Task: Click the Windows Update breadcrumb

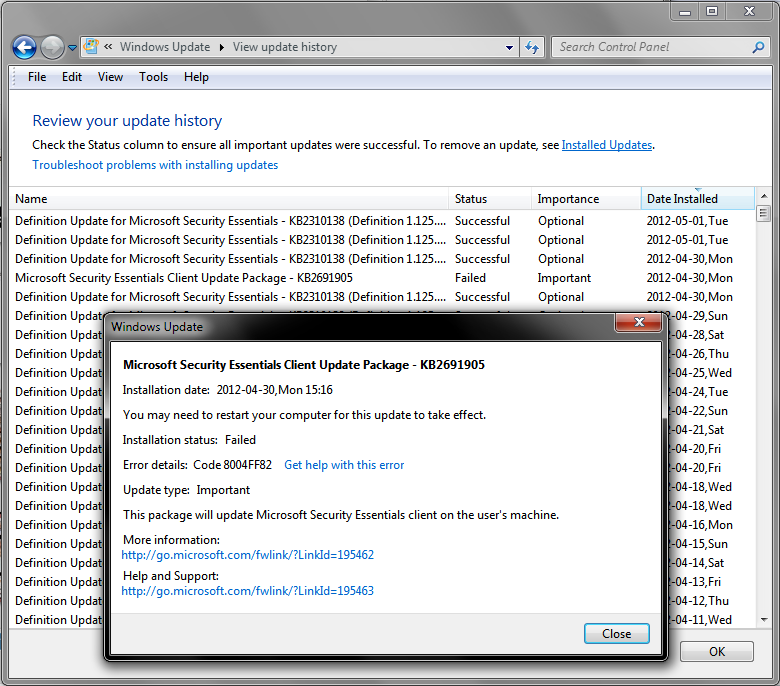Action: 165,47
